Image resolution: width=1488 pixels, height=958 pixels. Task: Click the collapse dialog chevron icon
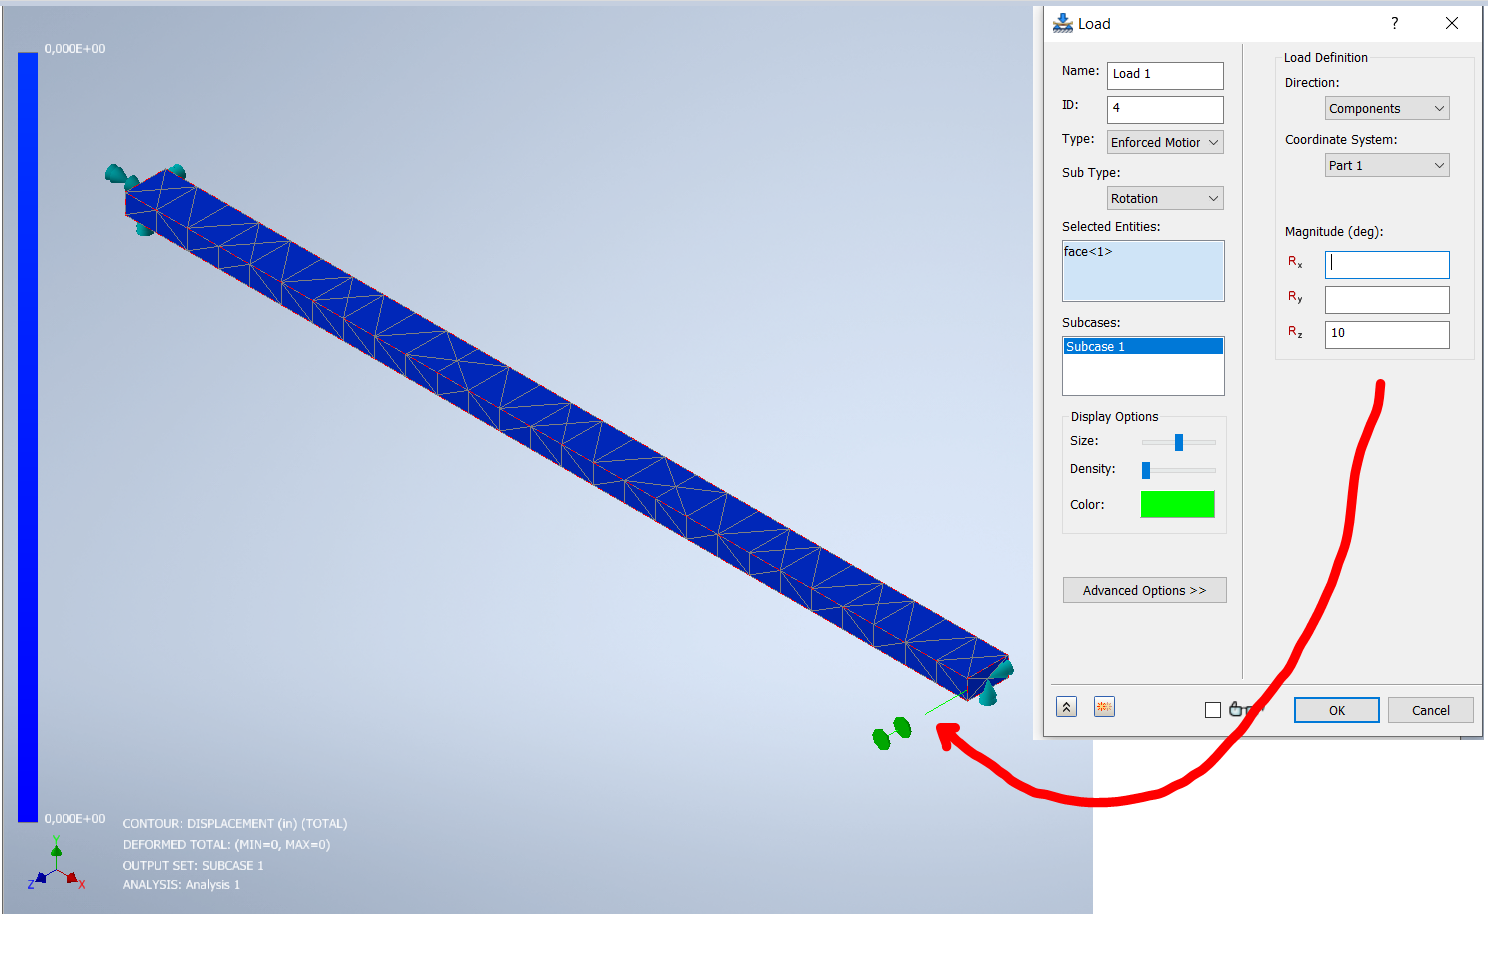click(1066, 707)
